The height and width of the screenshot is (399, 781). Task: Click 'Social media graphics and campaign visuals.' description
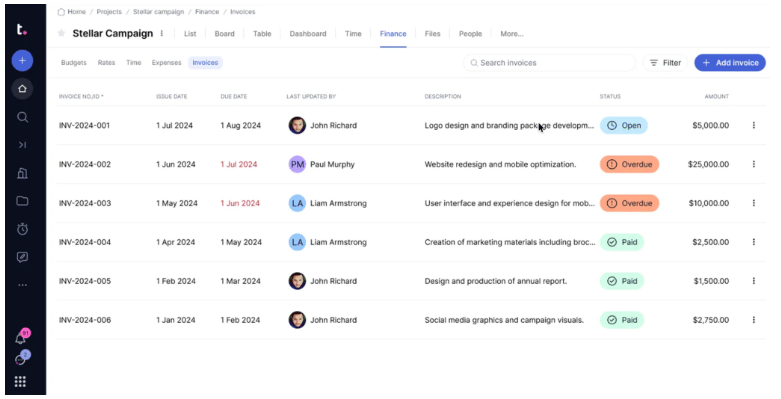[x=504, y=320]
